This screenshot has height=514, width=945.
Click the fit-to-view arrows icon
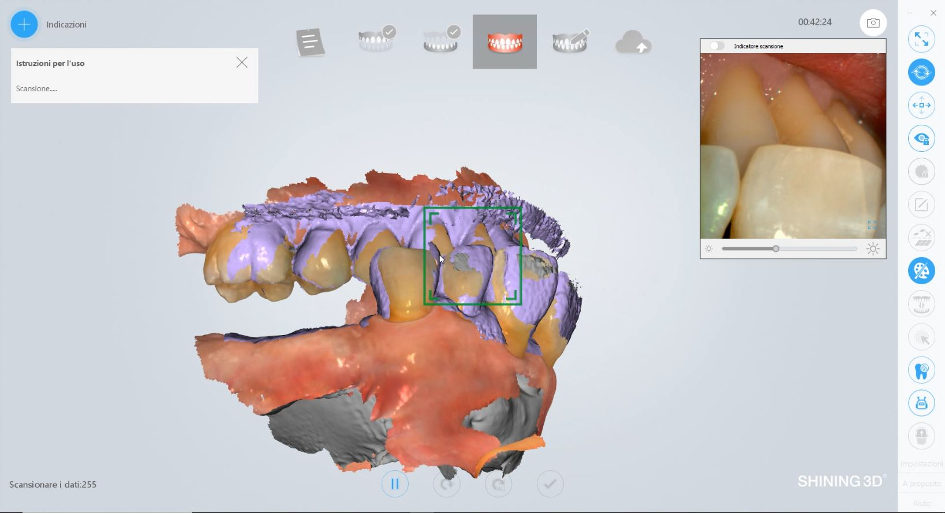921,39
